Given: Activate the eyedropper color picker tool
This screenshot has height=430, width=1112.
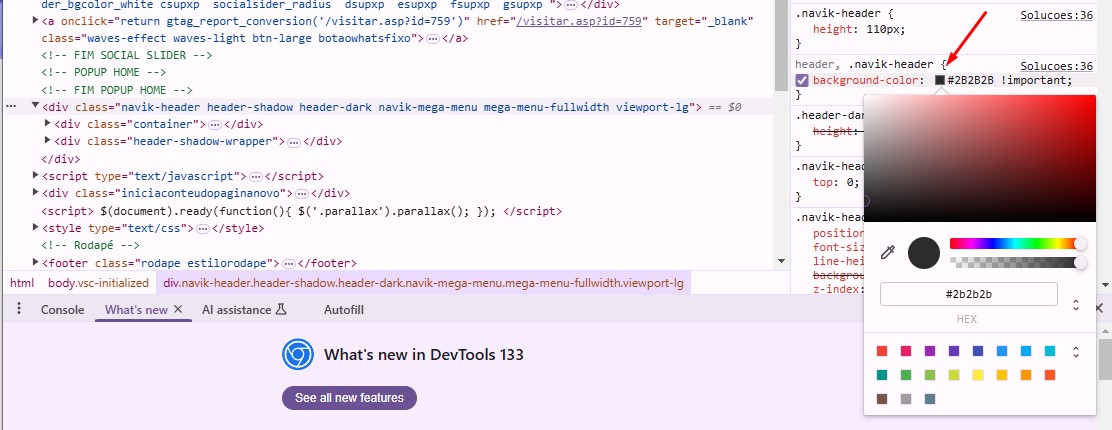Looking at the screenshot, I should point(886,253).
